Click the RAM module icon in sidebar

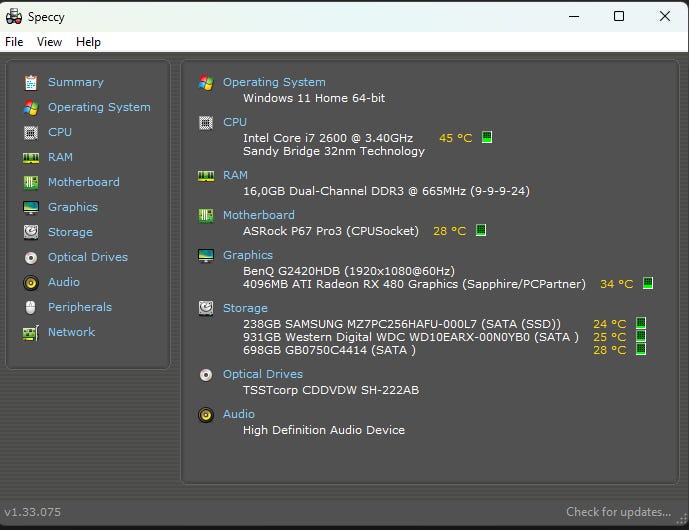[x=30, y=157]
